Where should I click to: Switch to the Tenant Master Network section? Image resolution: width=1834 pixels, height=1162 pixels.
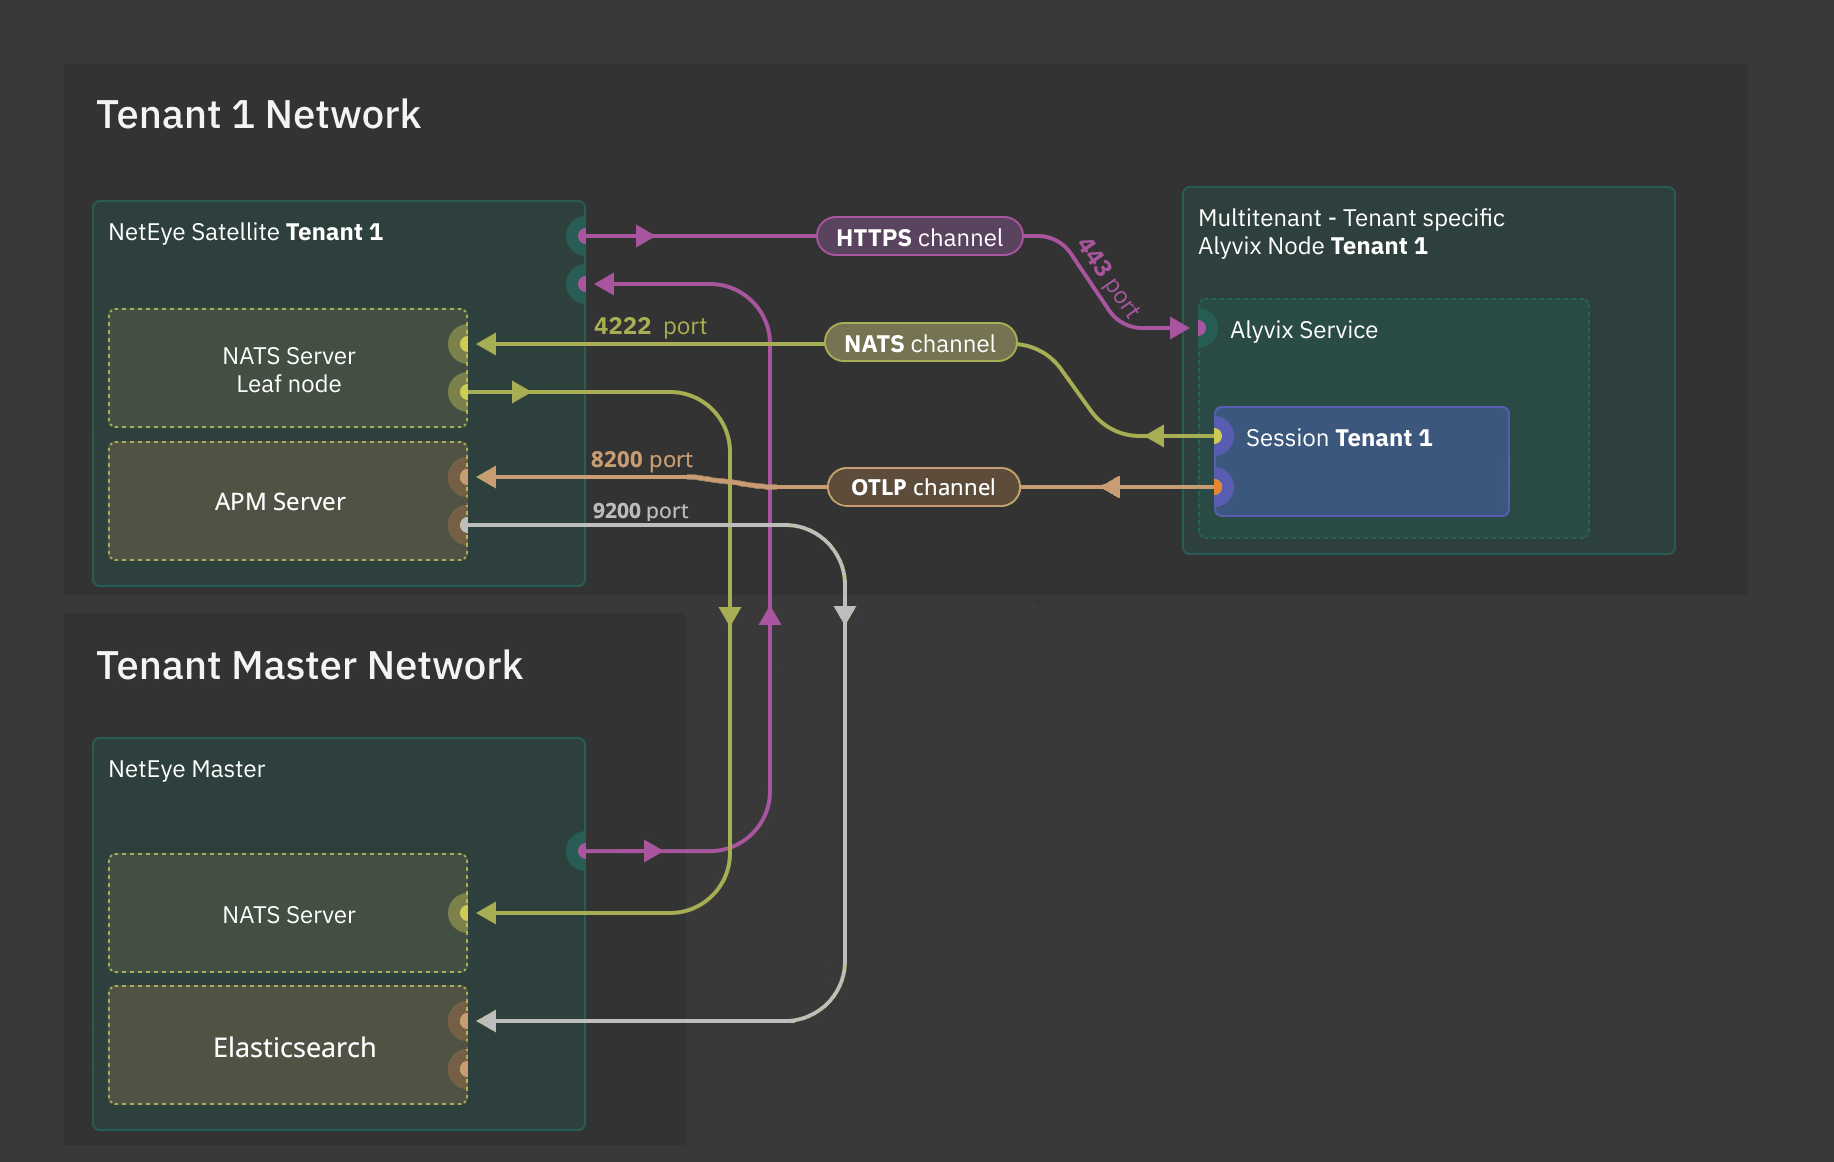pyautogui.click(x=310, y=665)
